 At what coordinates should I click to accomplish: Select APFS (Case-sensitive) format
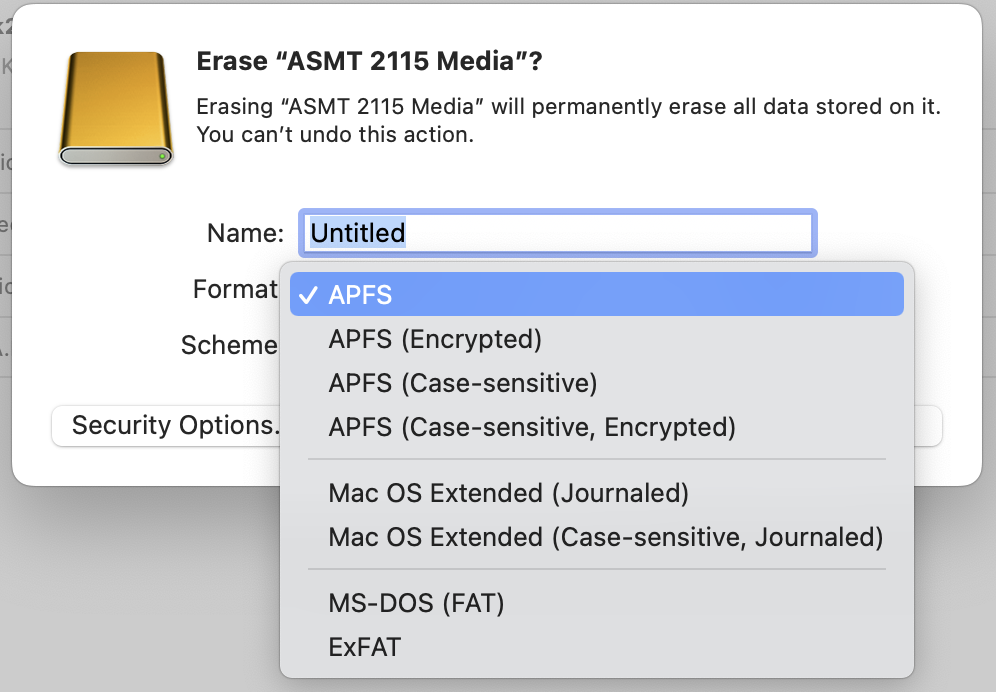click(462, 383)
